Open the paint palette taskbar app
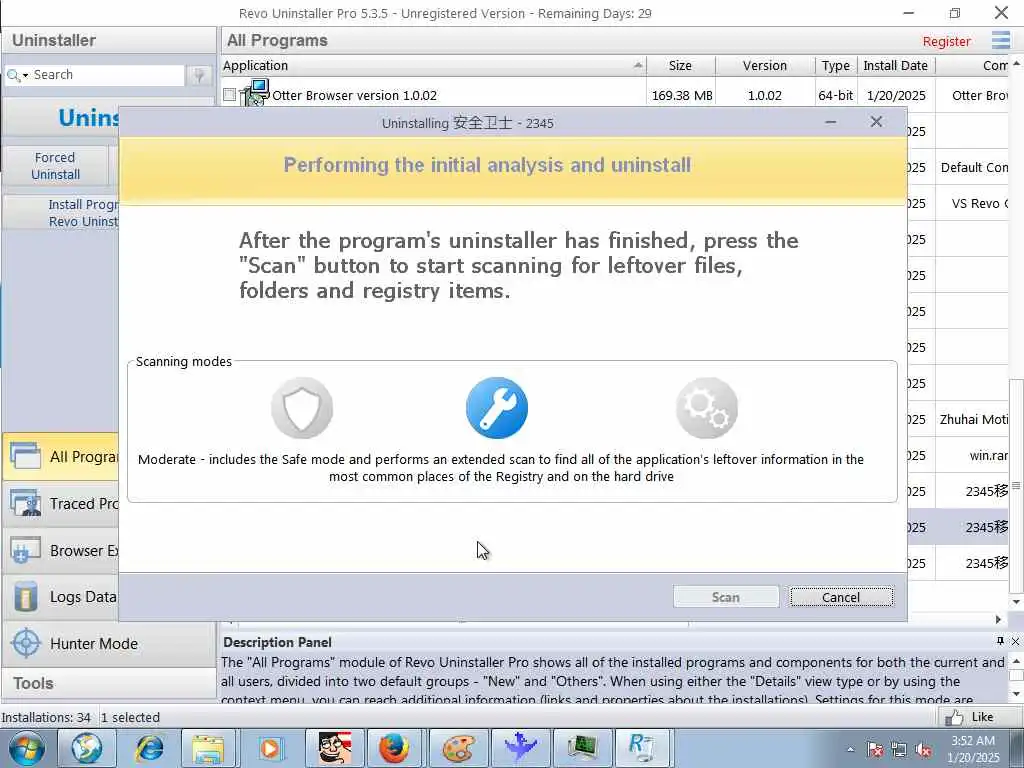The height and width of the screenshot is (768, 1024). point(458,748)
